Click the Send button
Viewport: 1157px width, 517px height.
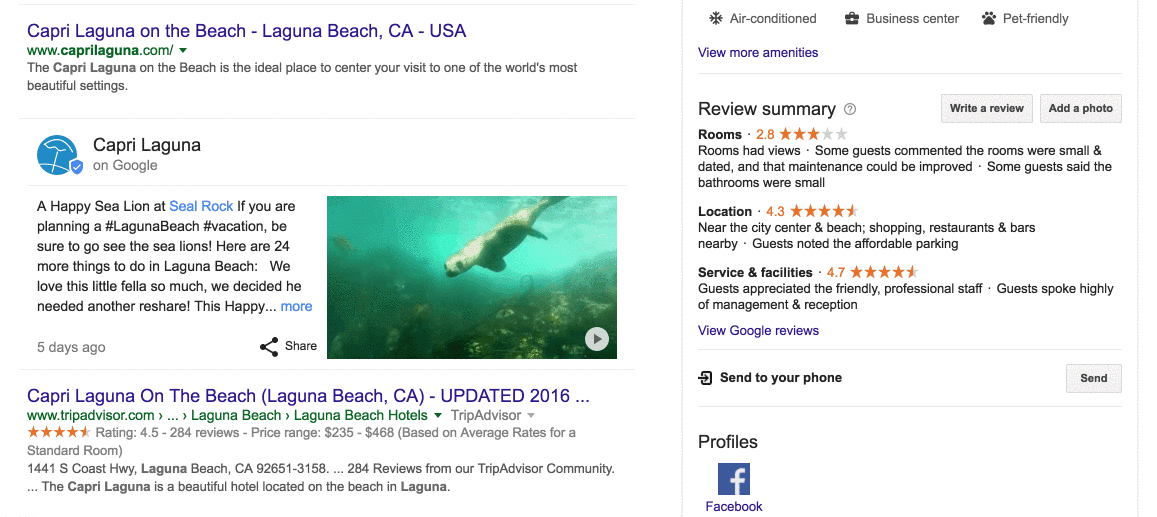(1094, 378)
